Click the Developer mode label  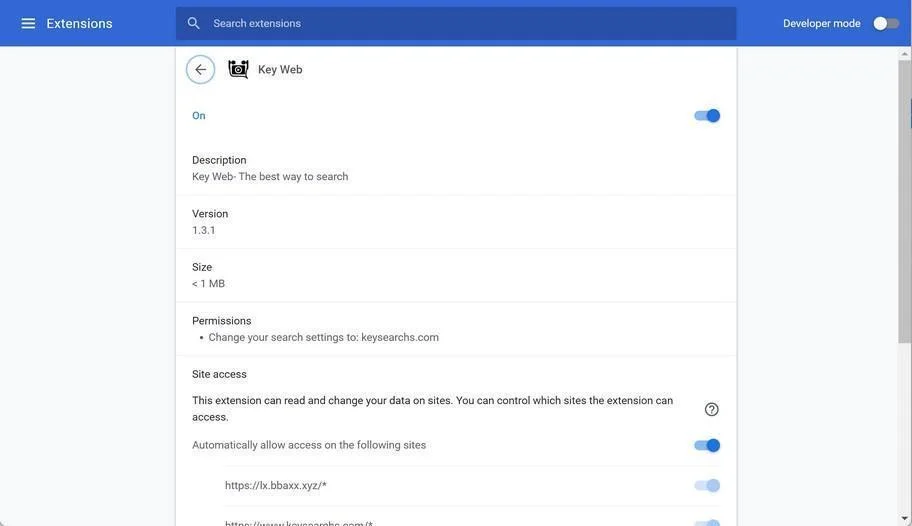coord(821,23)
